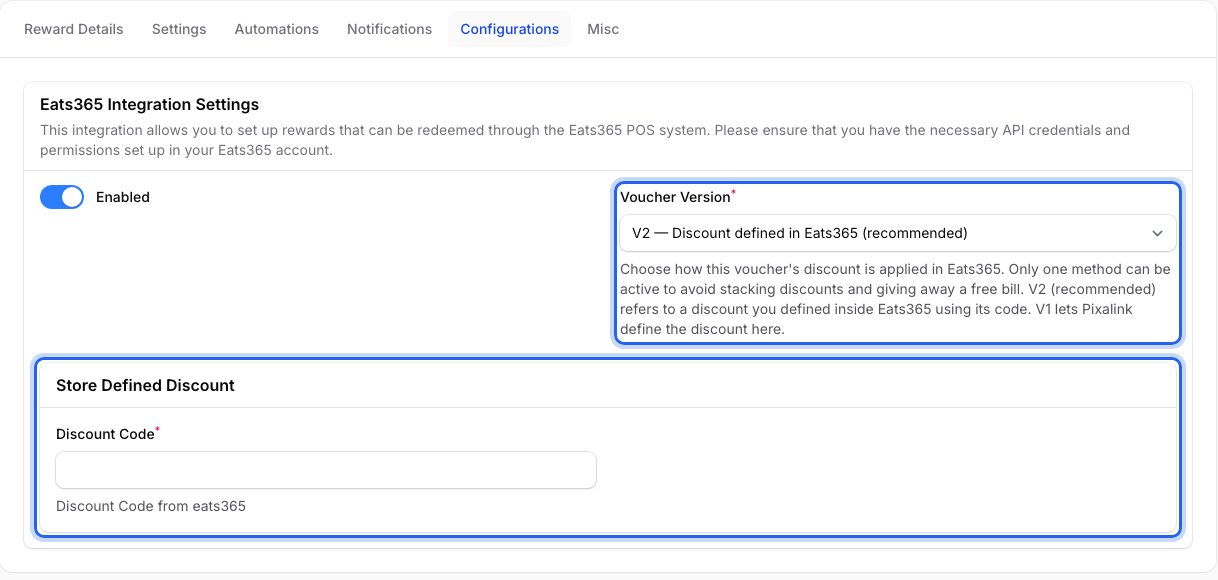Open the Notifications tab
Image resolution: width=1218 pixels, height=580 pixels.
(390, 29)
